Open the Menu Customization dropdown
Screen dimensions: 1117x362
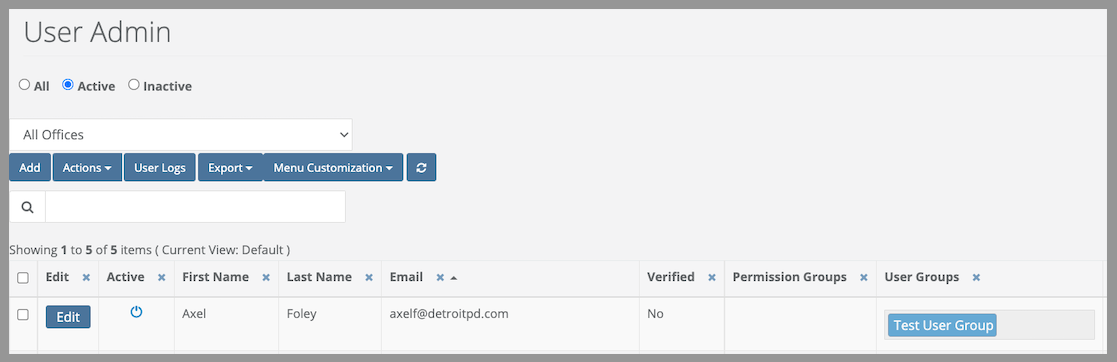(333, 167)
